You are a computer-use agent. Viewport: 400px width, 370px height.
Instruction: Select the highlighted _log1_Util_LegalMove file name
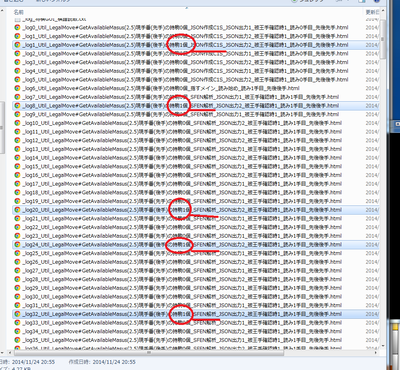point(185,45)
